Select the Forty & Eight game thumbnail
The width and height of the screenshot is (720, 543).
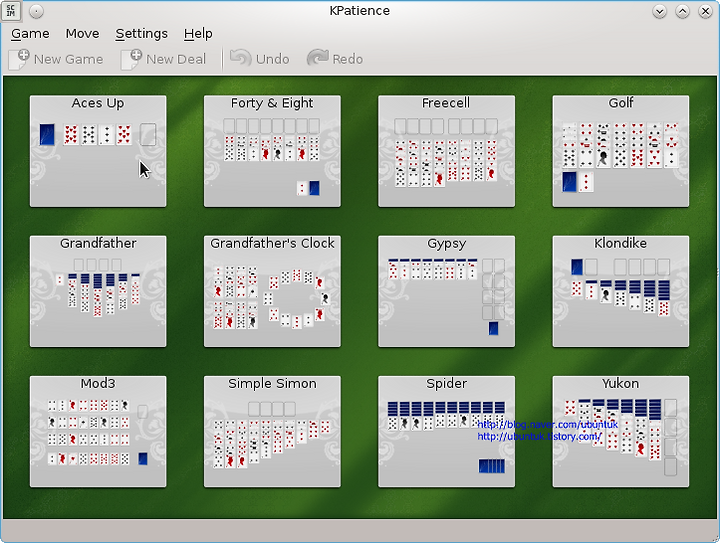272,151
